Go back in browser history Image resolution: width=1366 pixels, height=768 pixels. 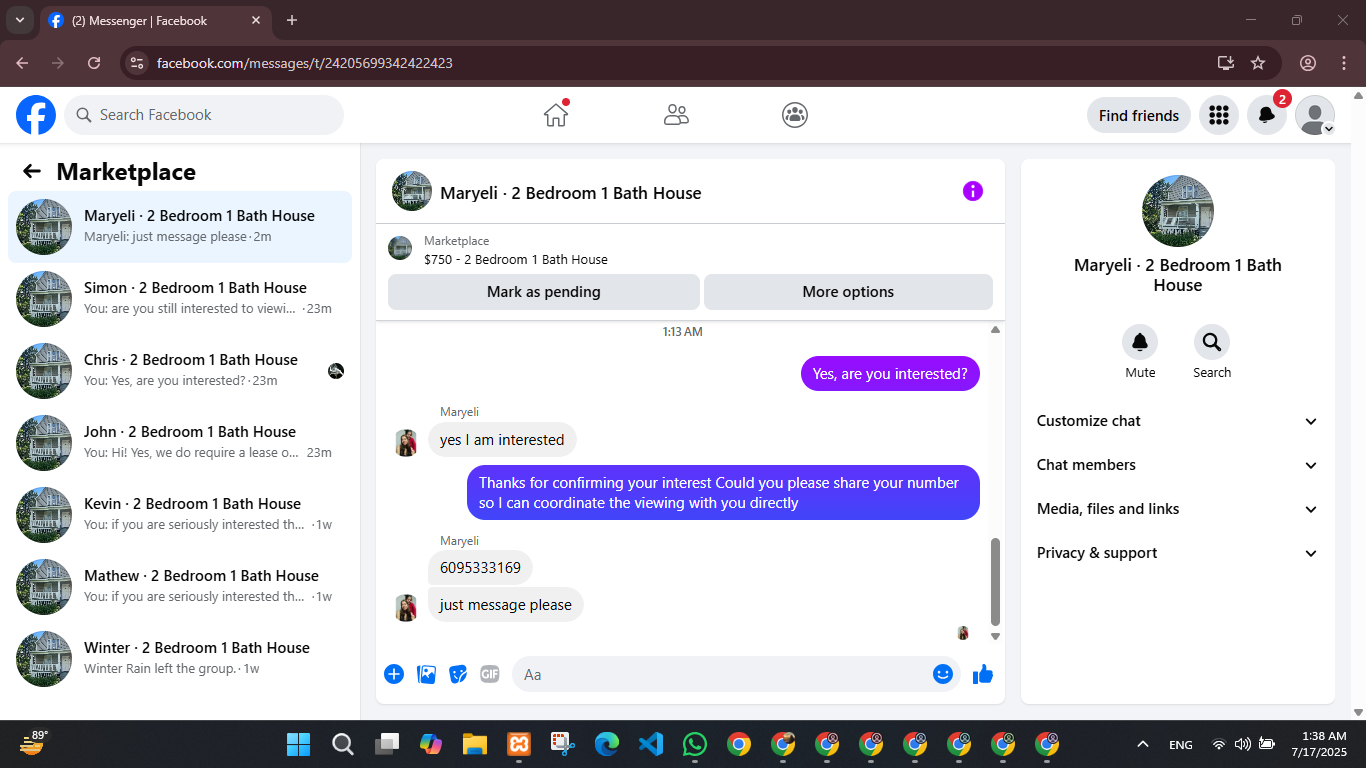[x=22, y=63]
